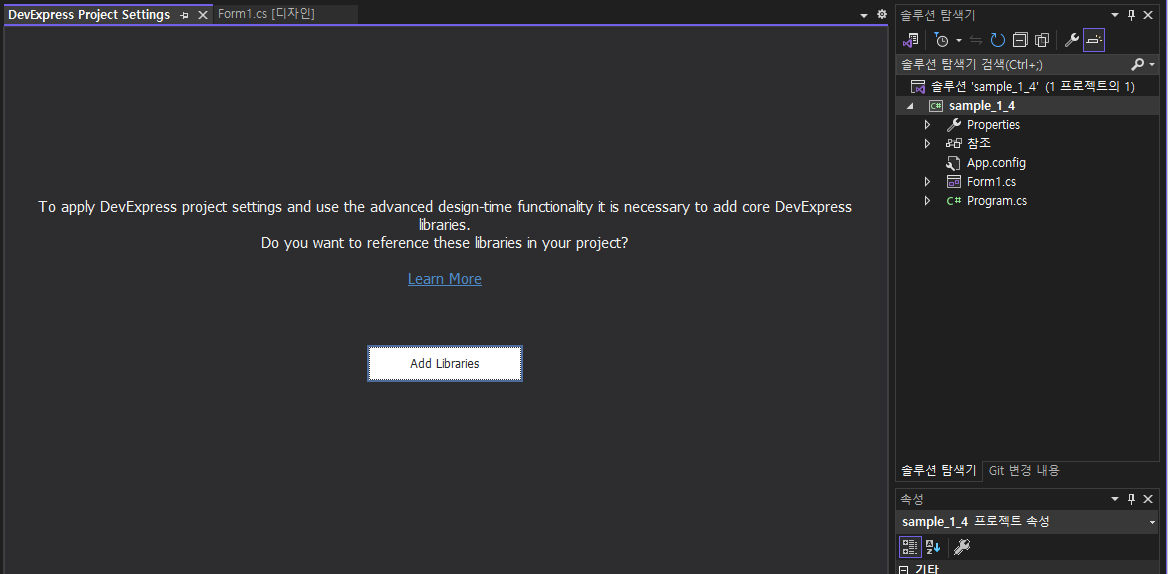
Task: Toggle auto-hide pin on 솔루션 탐색기 panel
Action: pos(1132,15)
